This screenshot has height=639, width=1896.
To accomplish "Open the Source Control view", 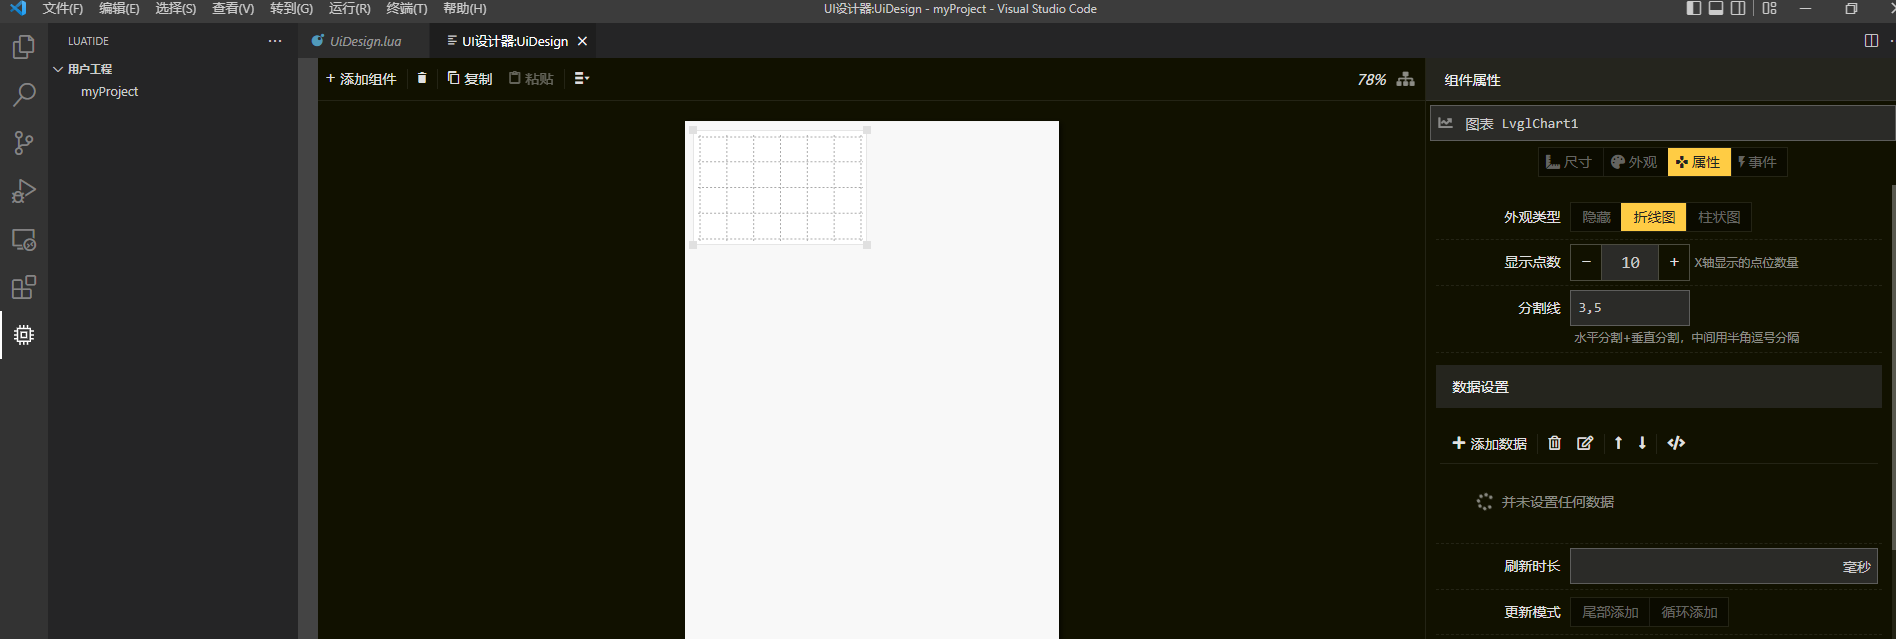I will pyautogui.click(x=24, y=143).
